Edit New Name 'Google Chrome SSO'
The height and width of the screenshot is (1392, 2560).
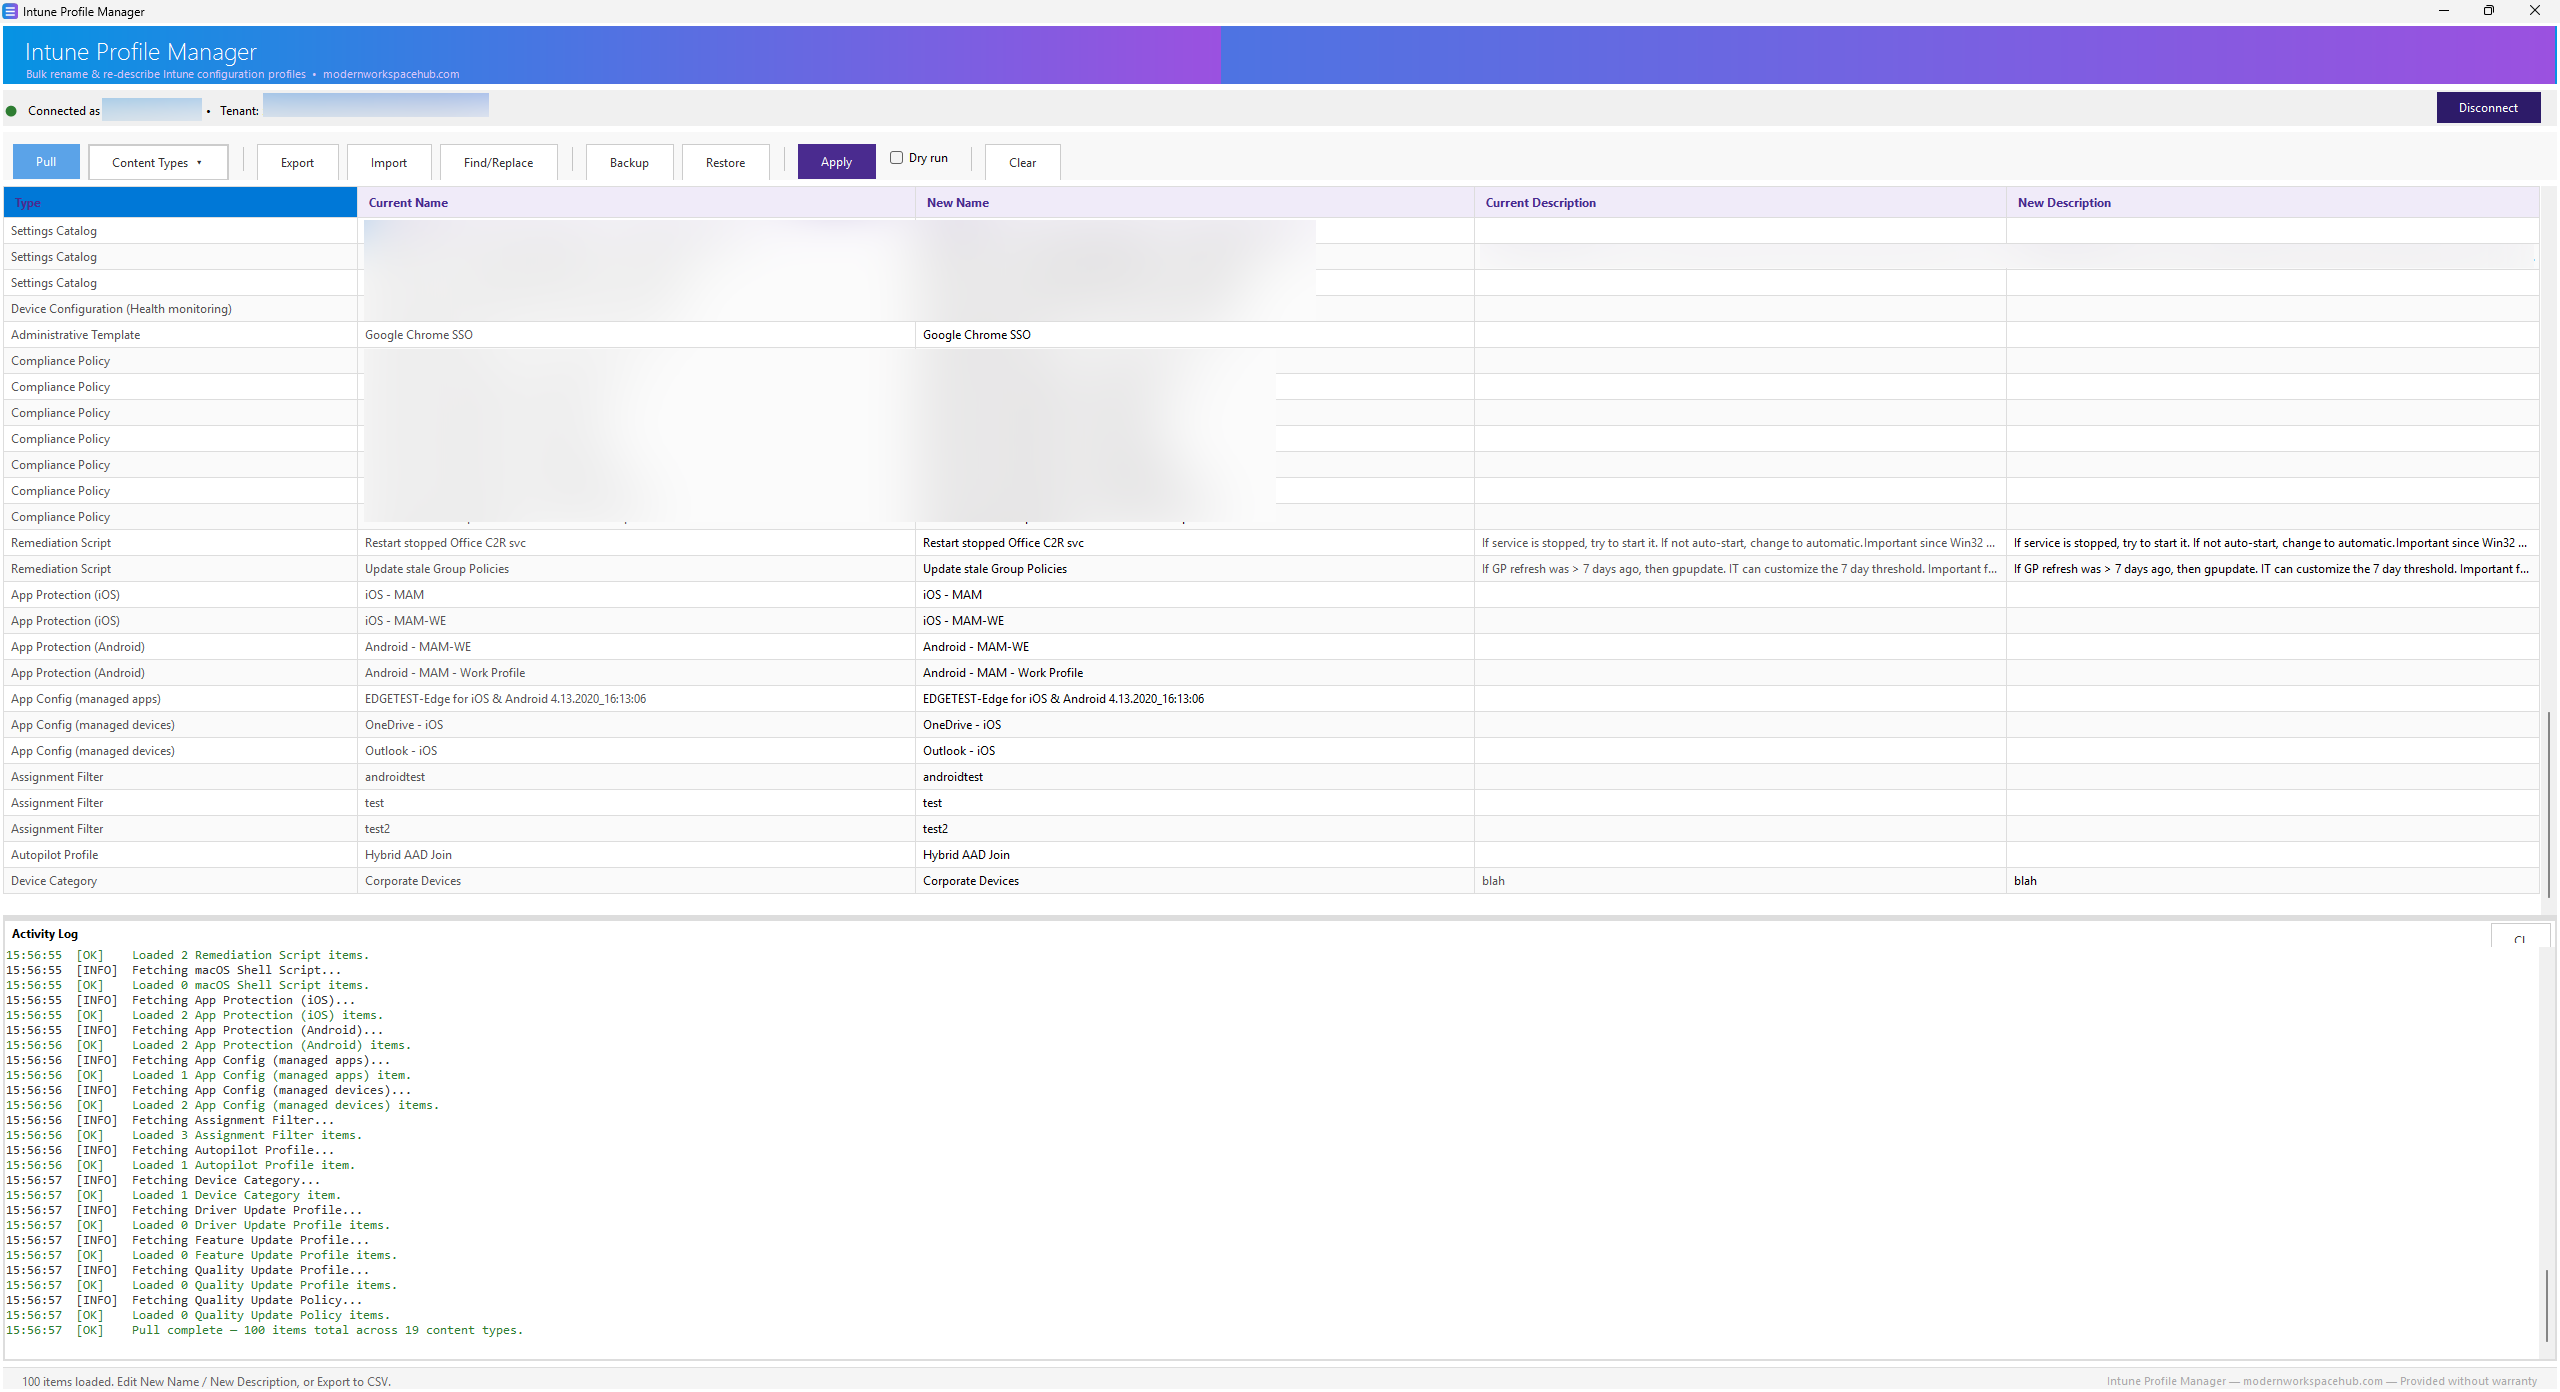(x=1195, y=335)
